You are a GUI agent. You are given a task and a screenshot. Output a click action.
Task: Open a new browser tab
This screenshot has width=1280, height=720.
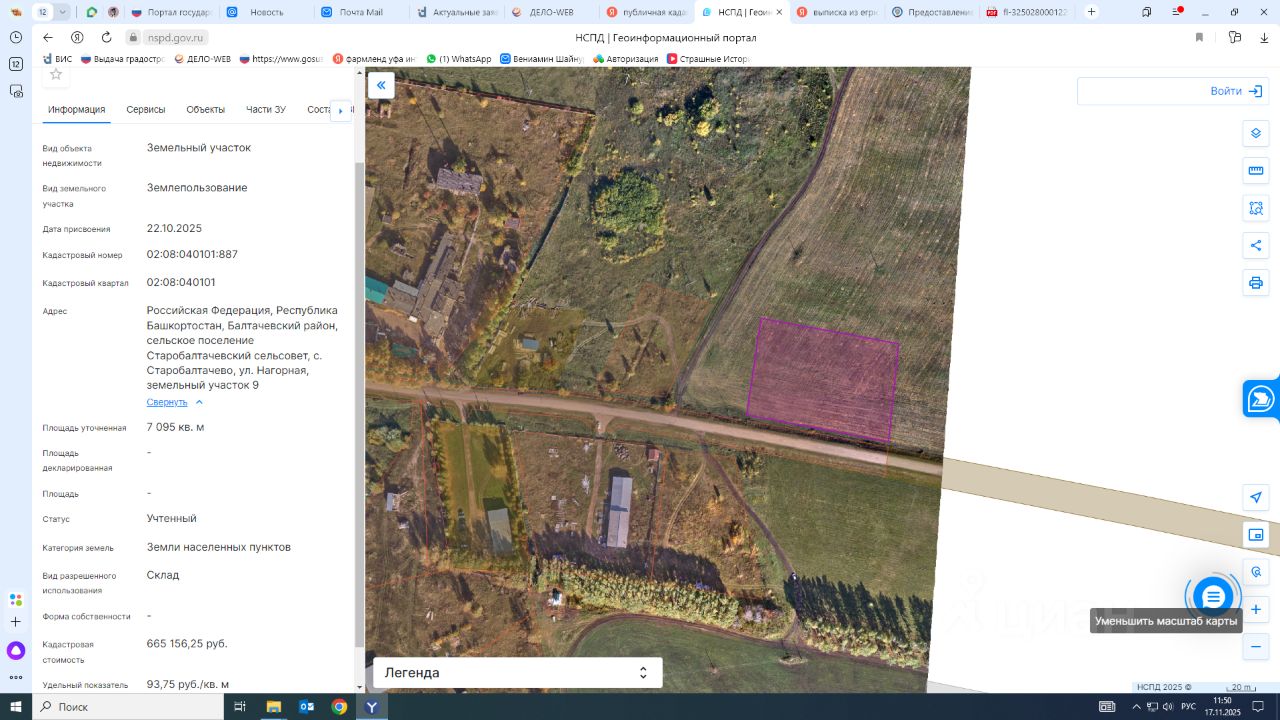(1091, 12)
